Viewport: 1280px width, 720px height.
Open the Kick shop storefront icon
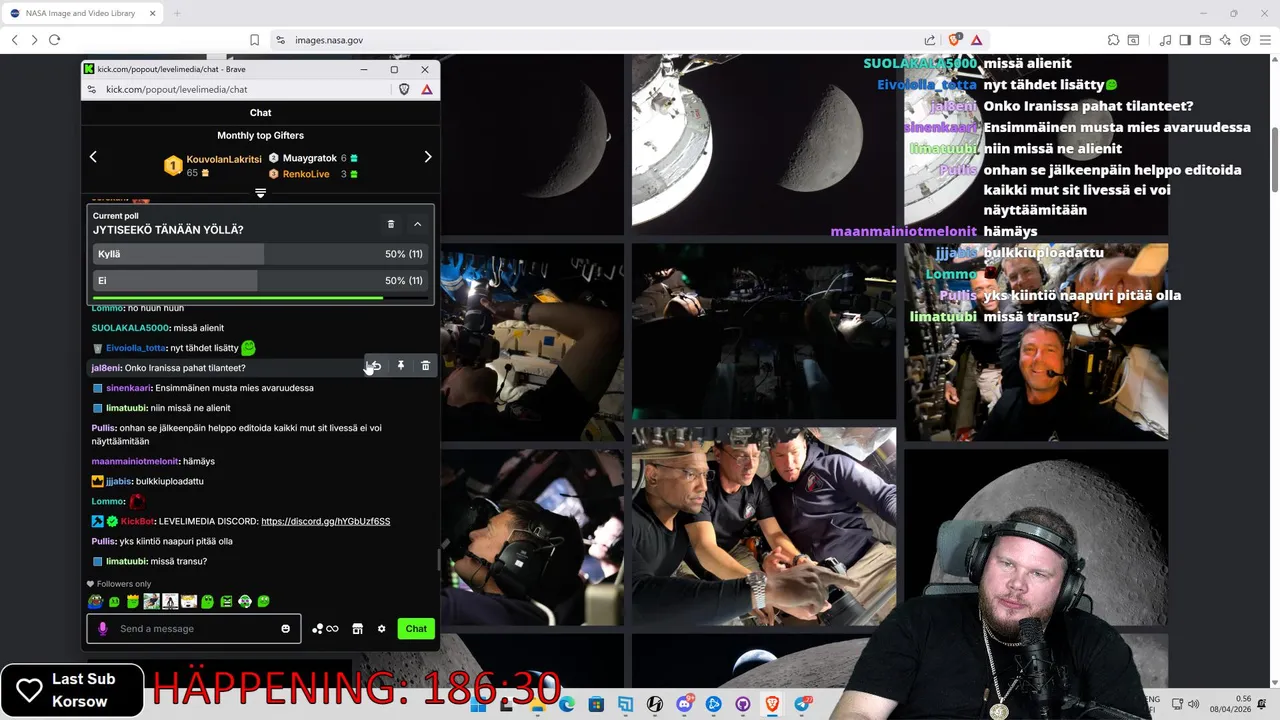click(357, 629)
